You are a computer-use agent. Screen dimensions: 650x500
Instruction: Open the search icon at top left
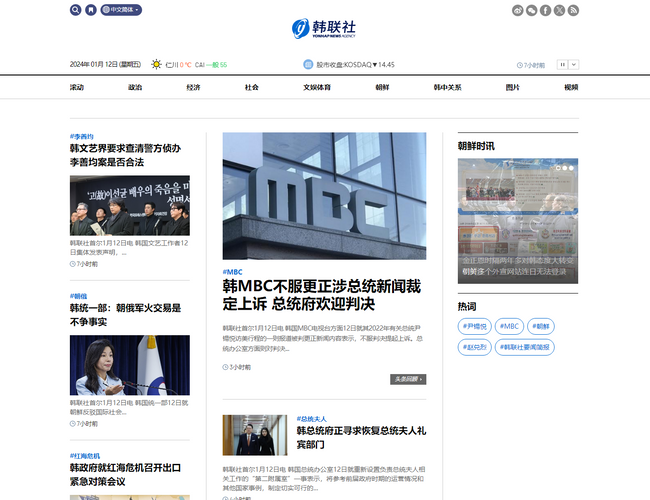click(x=76, y=10)
